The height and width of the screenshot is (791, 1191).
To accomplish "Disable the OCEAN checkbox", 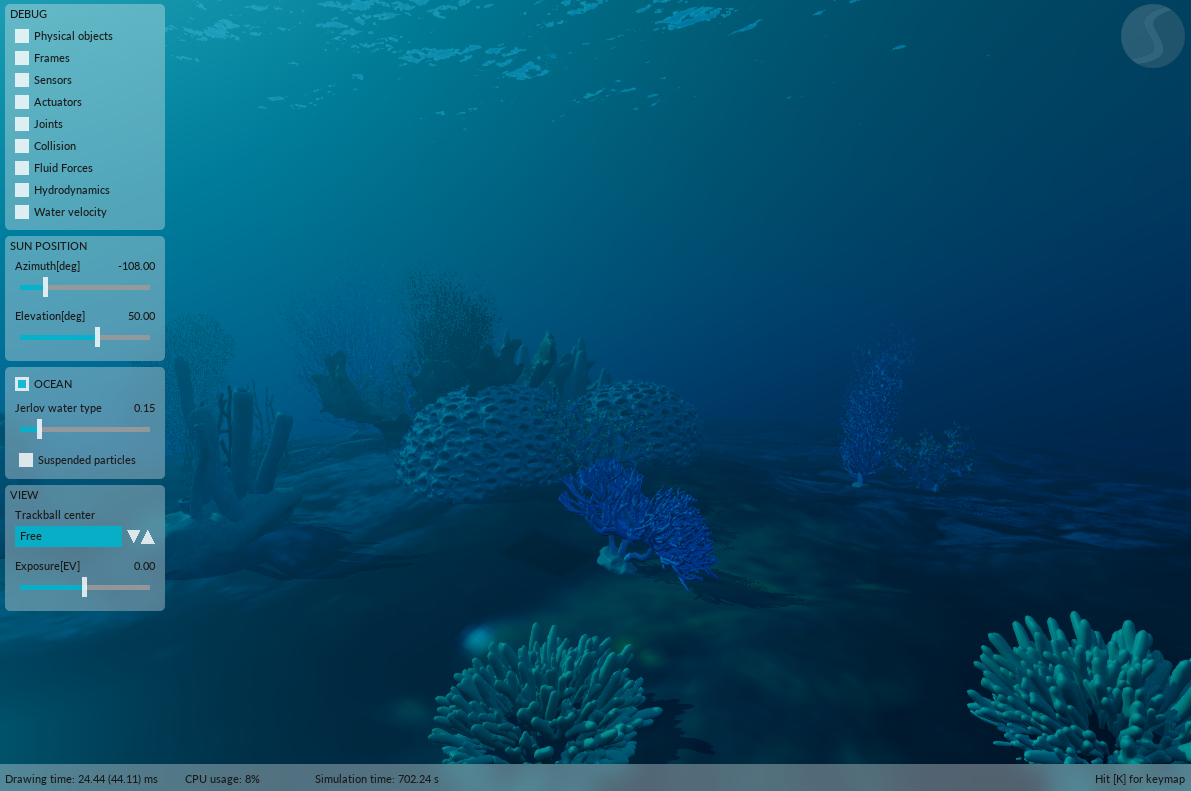I will pos(22,384).
